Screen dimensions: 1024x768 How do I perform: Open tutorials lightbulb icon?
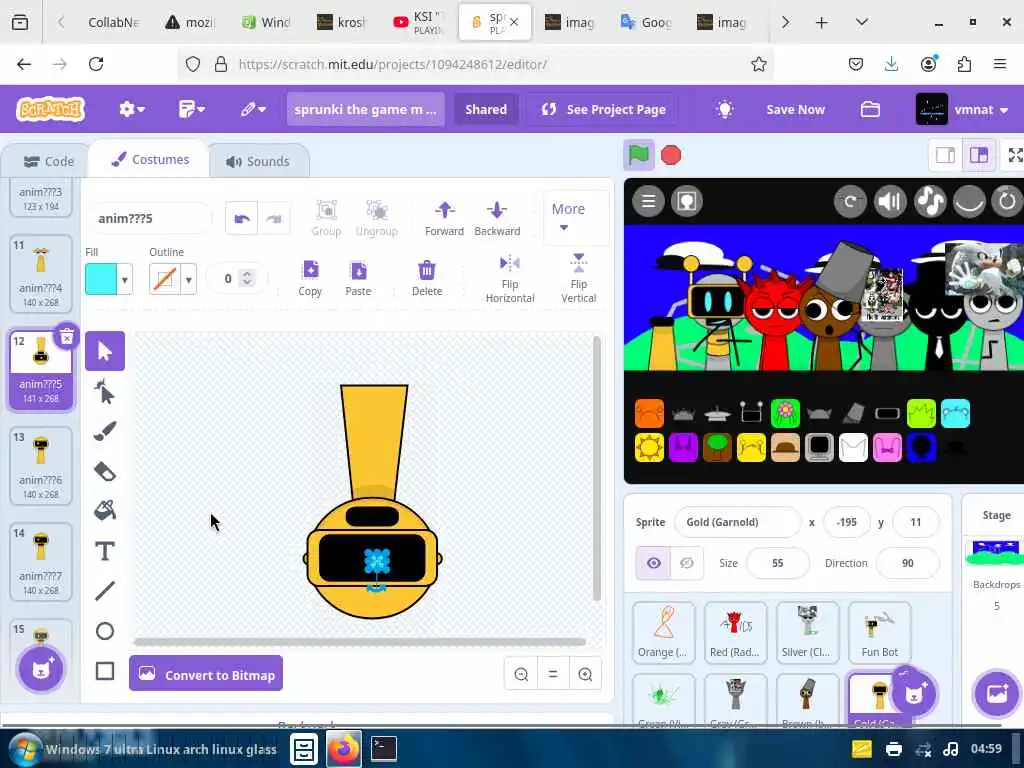[x=724, y=110]
